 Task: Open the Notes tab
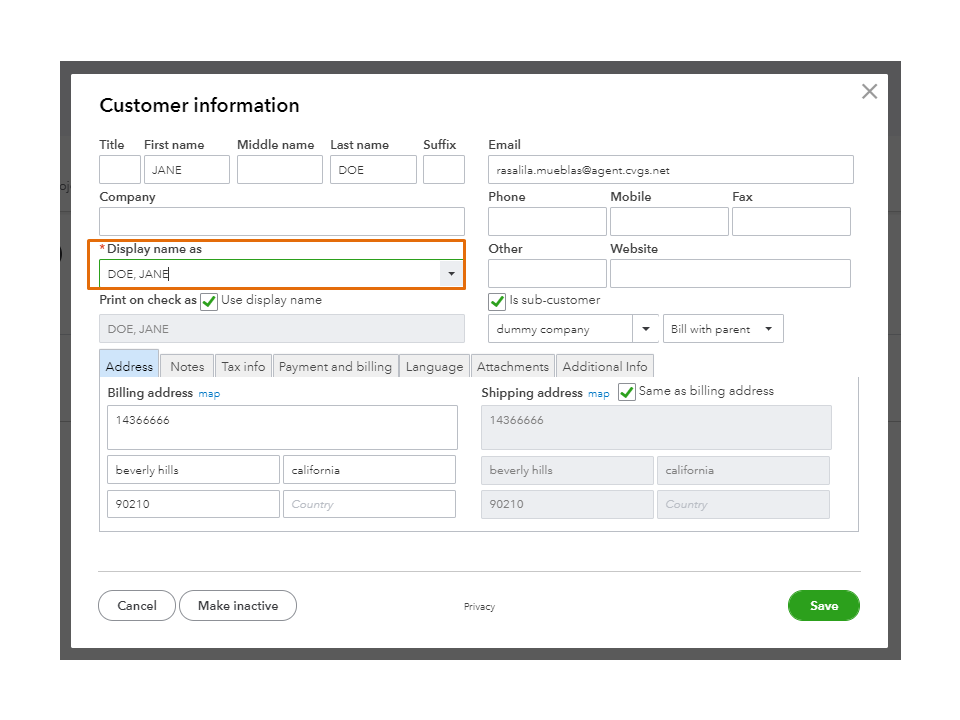pyautogui.click(x=187, y=366)
